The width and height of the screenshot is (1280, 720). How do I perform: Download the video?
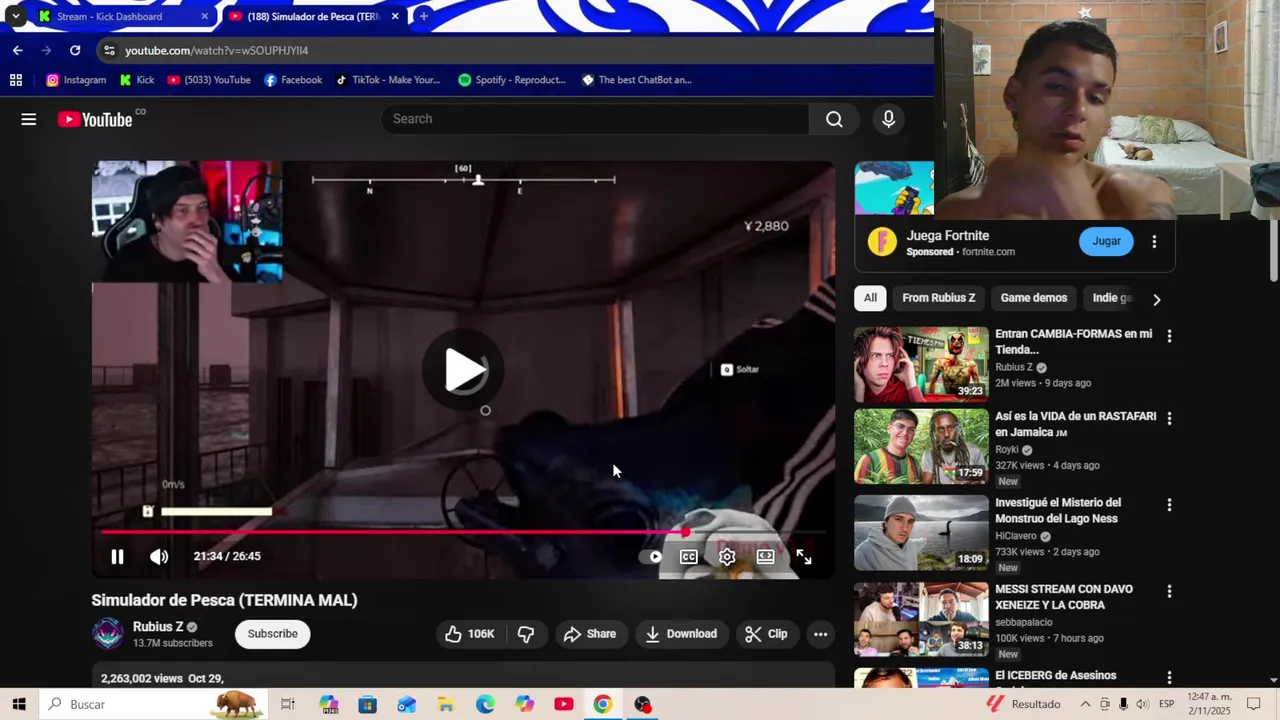(681, 634)
